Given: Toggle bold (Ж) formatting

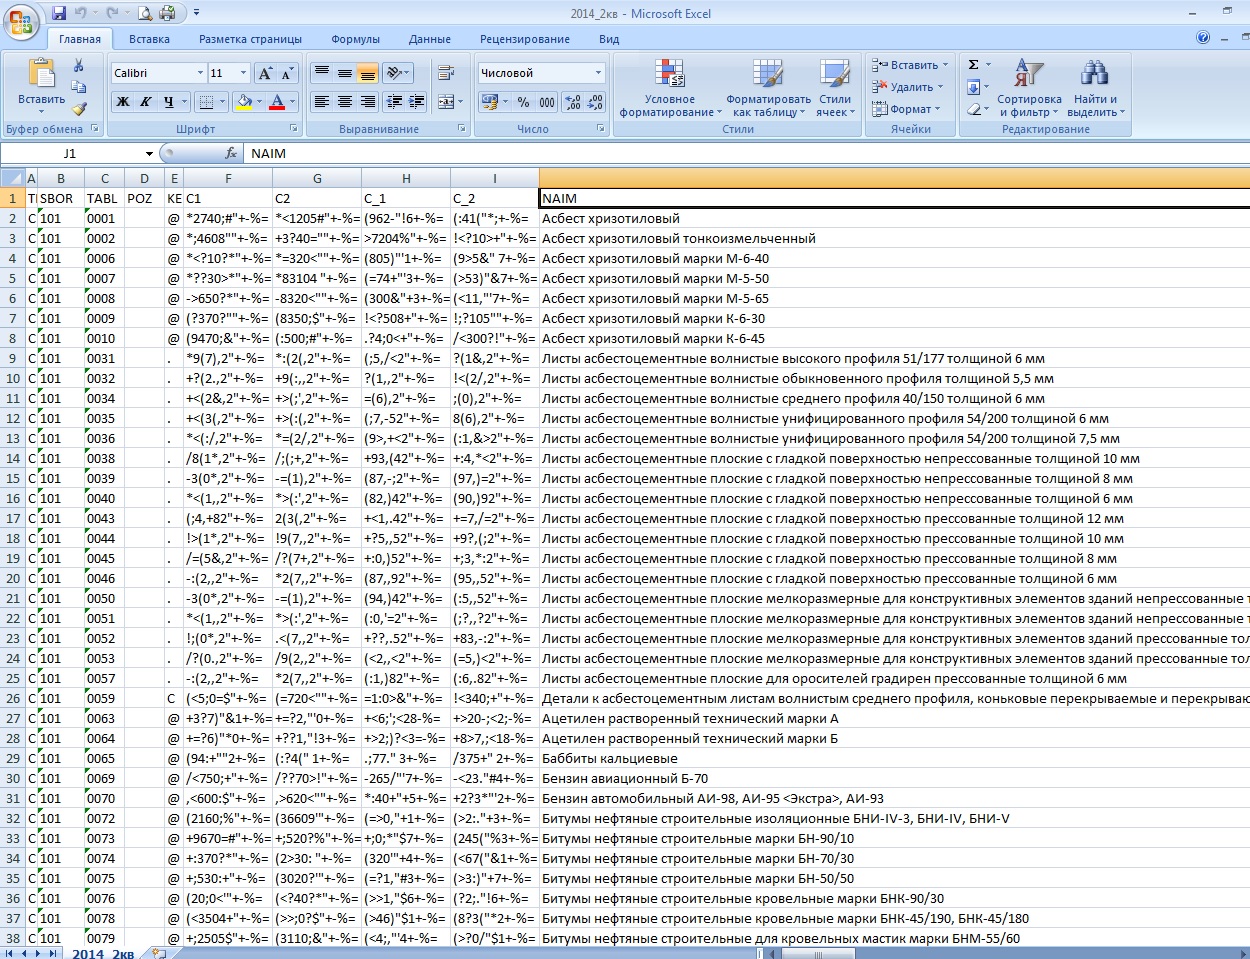Looking at the screenshot, I should pyautogui.click(x=123, y=102).
